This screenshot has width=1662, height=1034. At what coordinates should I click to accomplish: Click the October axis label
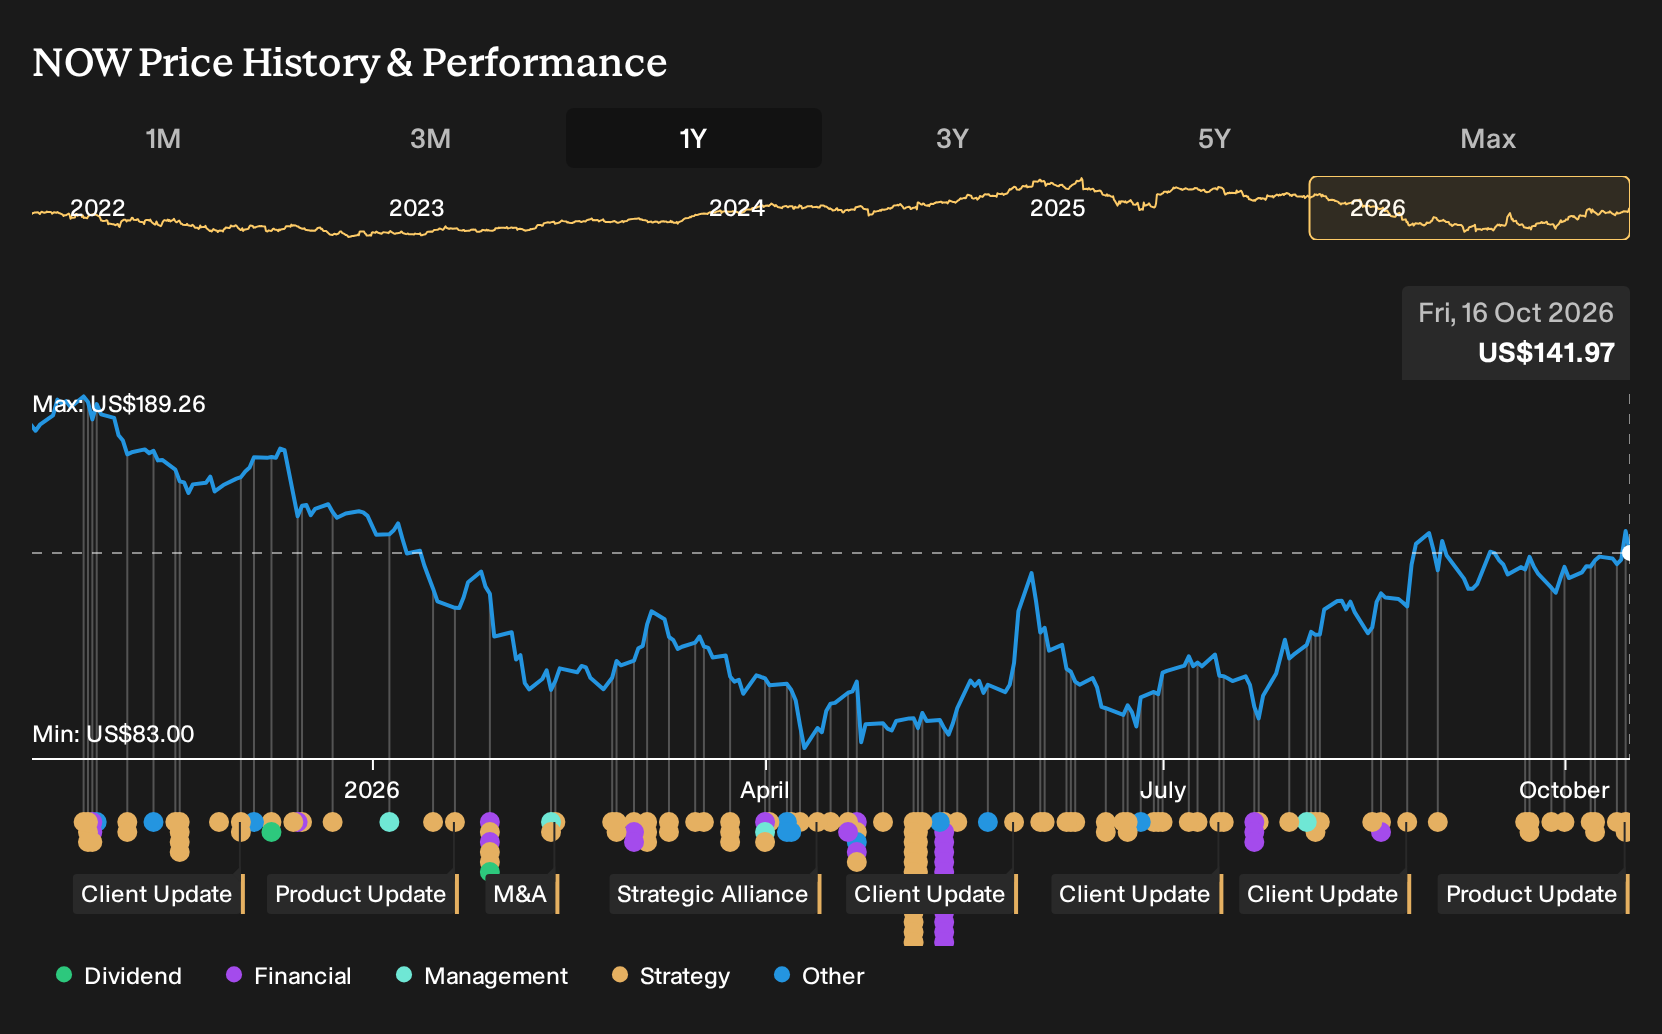1564,790
